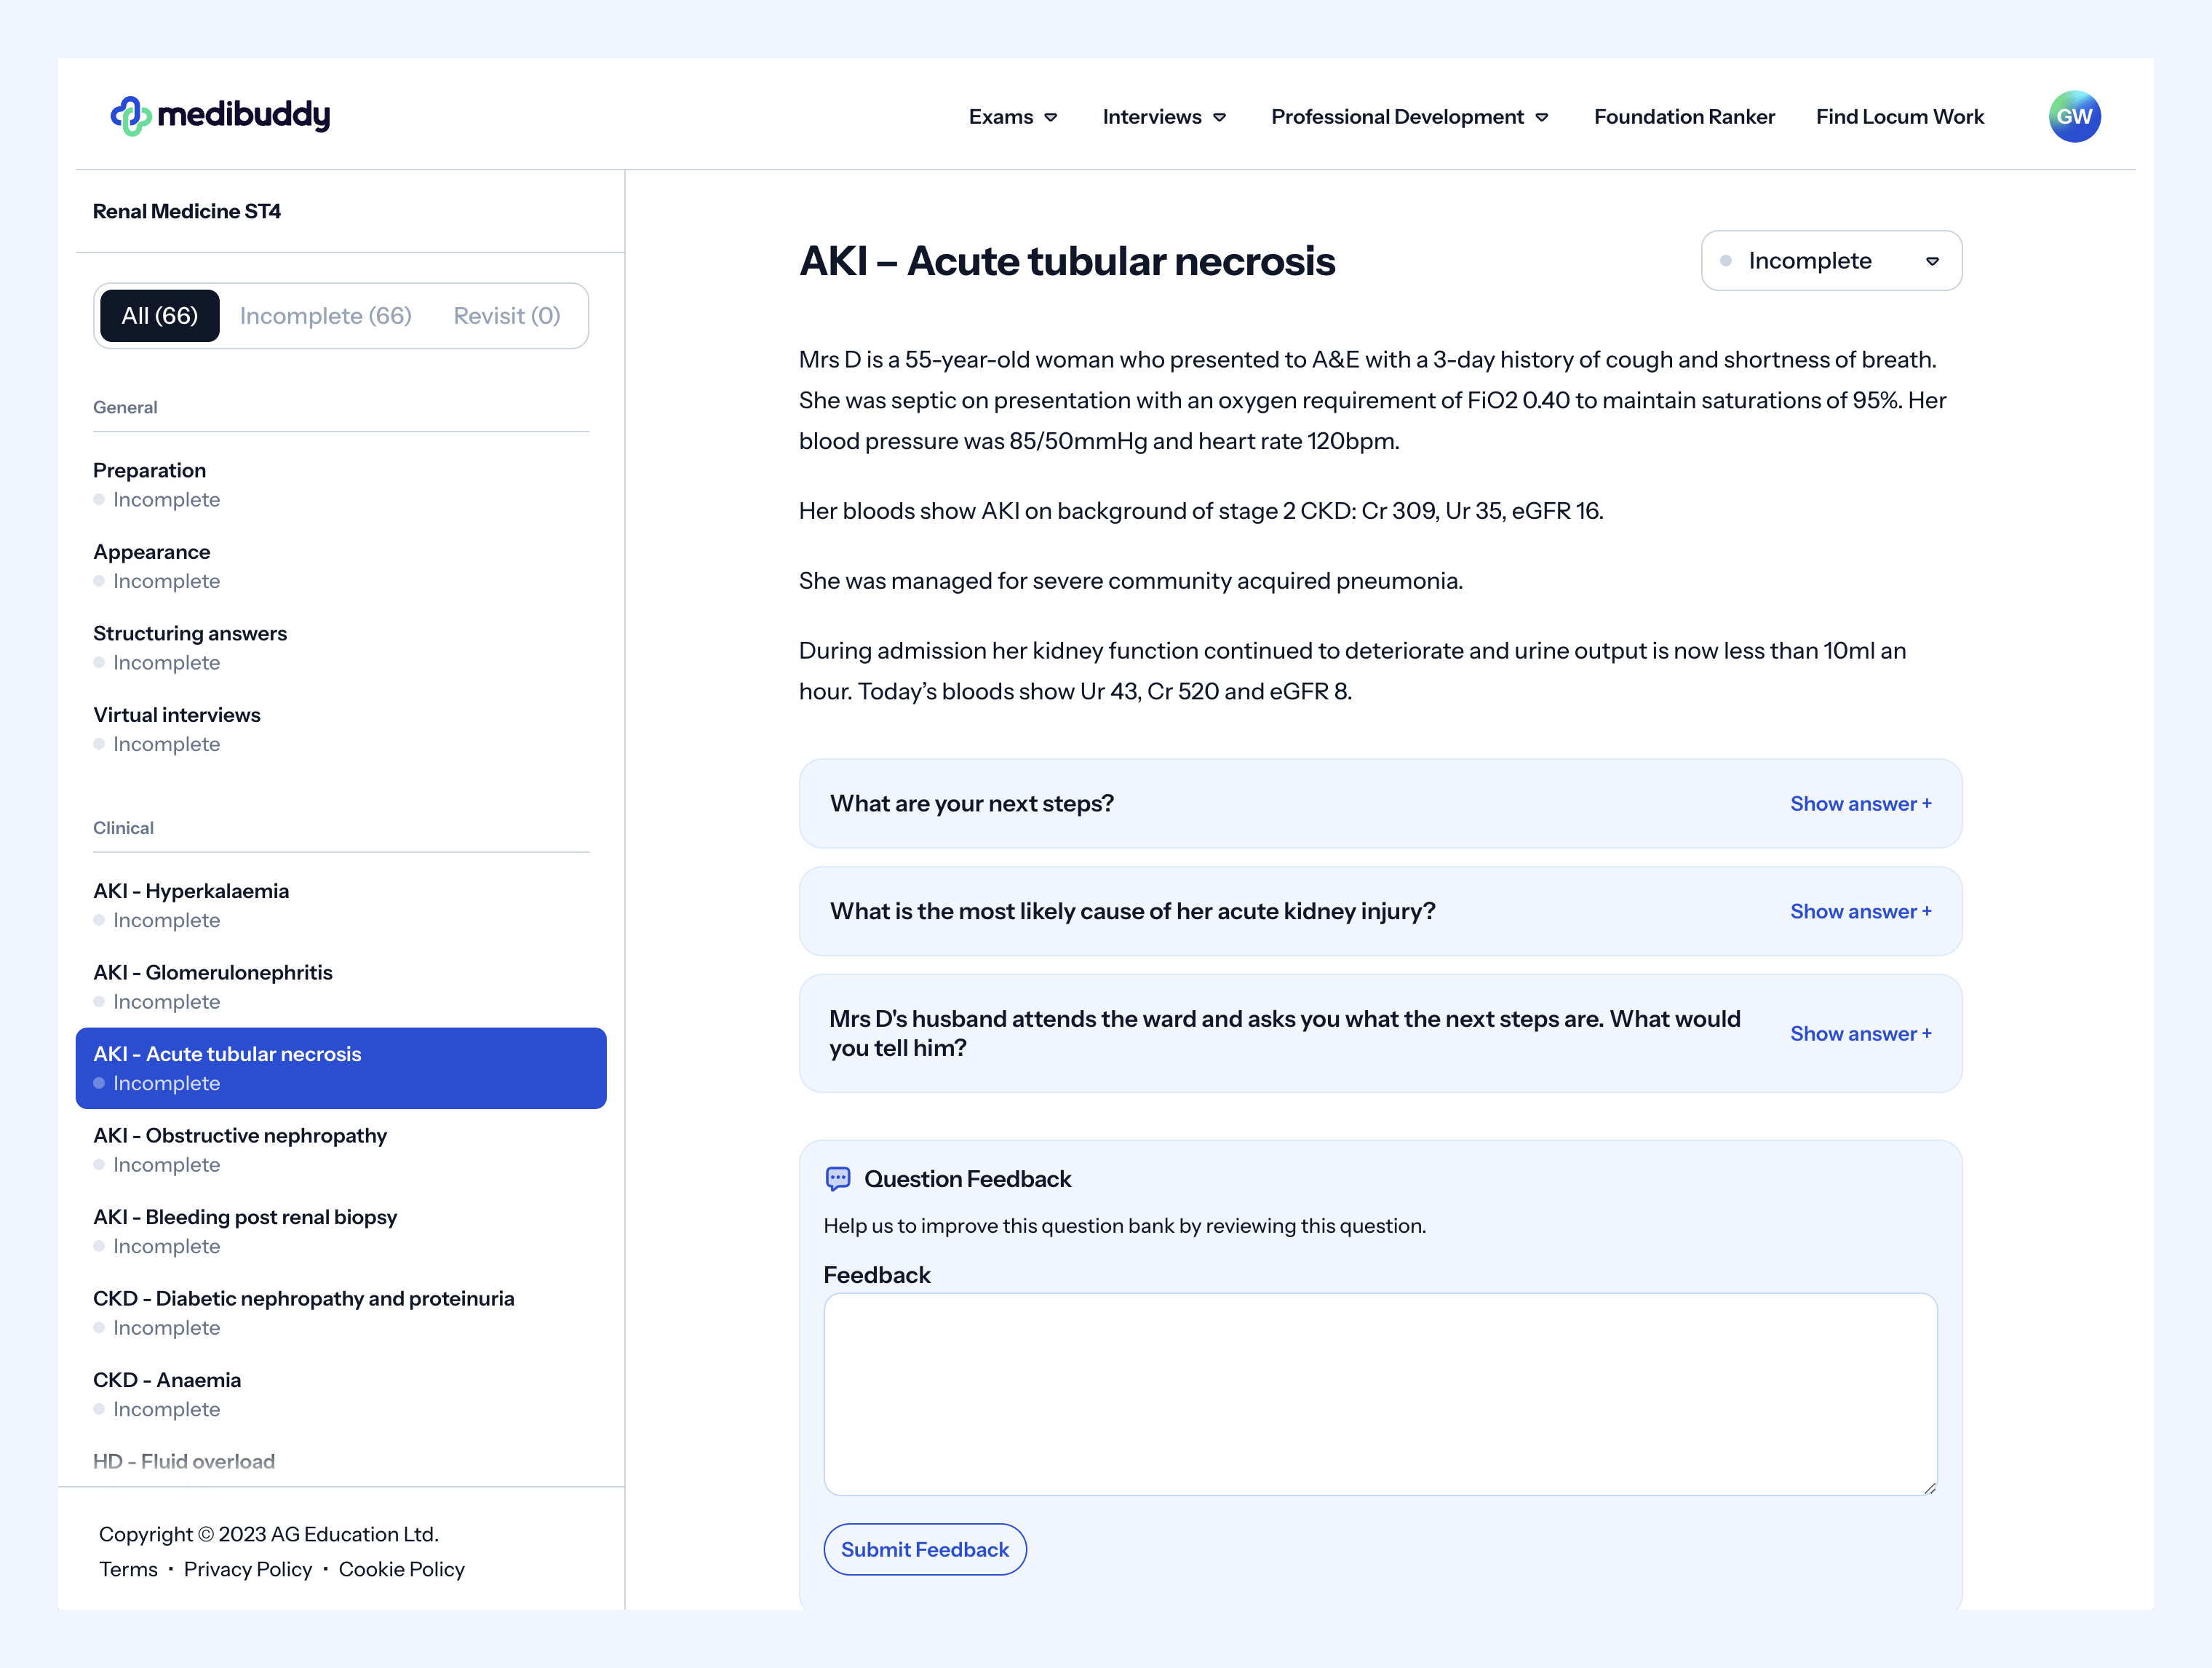Open AKI - Obstructive nephropathy case
This screenshot has height=1668, width=2212.
340,1150
